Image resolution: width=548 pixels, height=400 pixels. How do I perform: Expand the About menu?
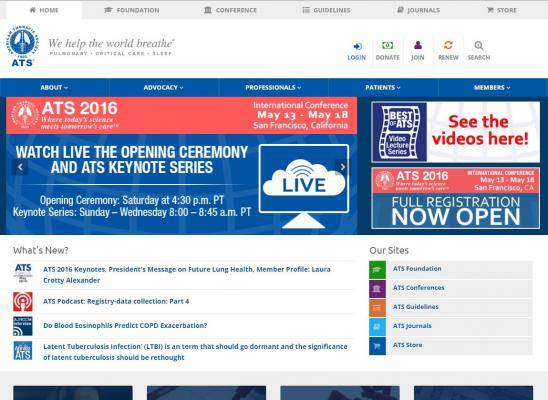point(54,88)
